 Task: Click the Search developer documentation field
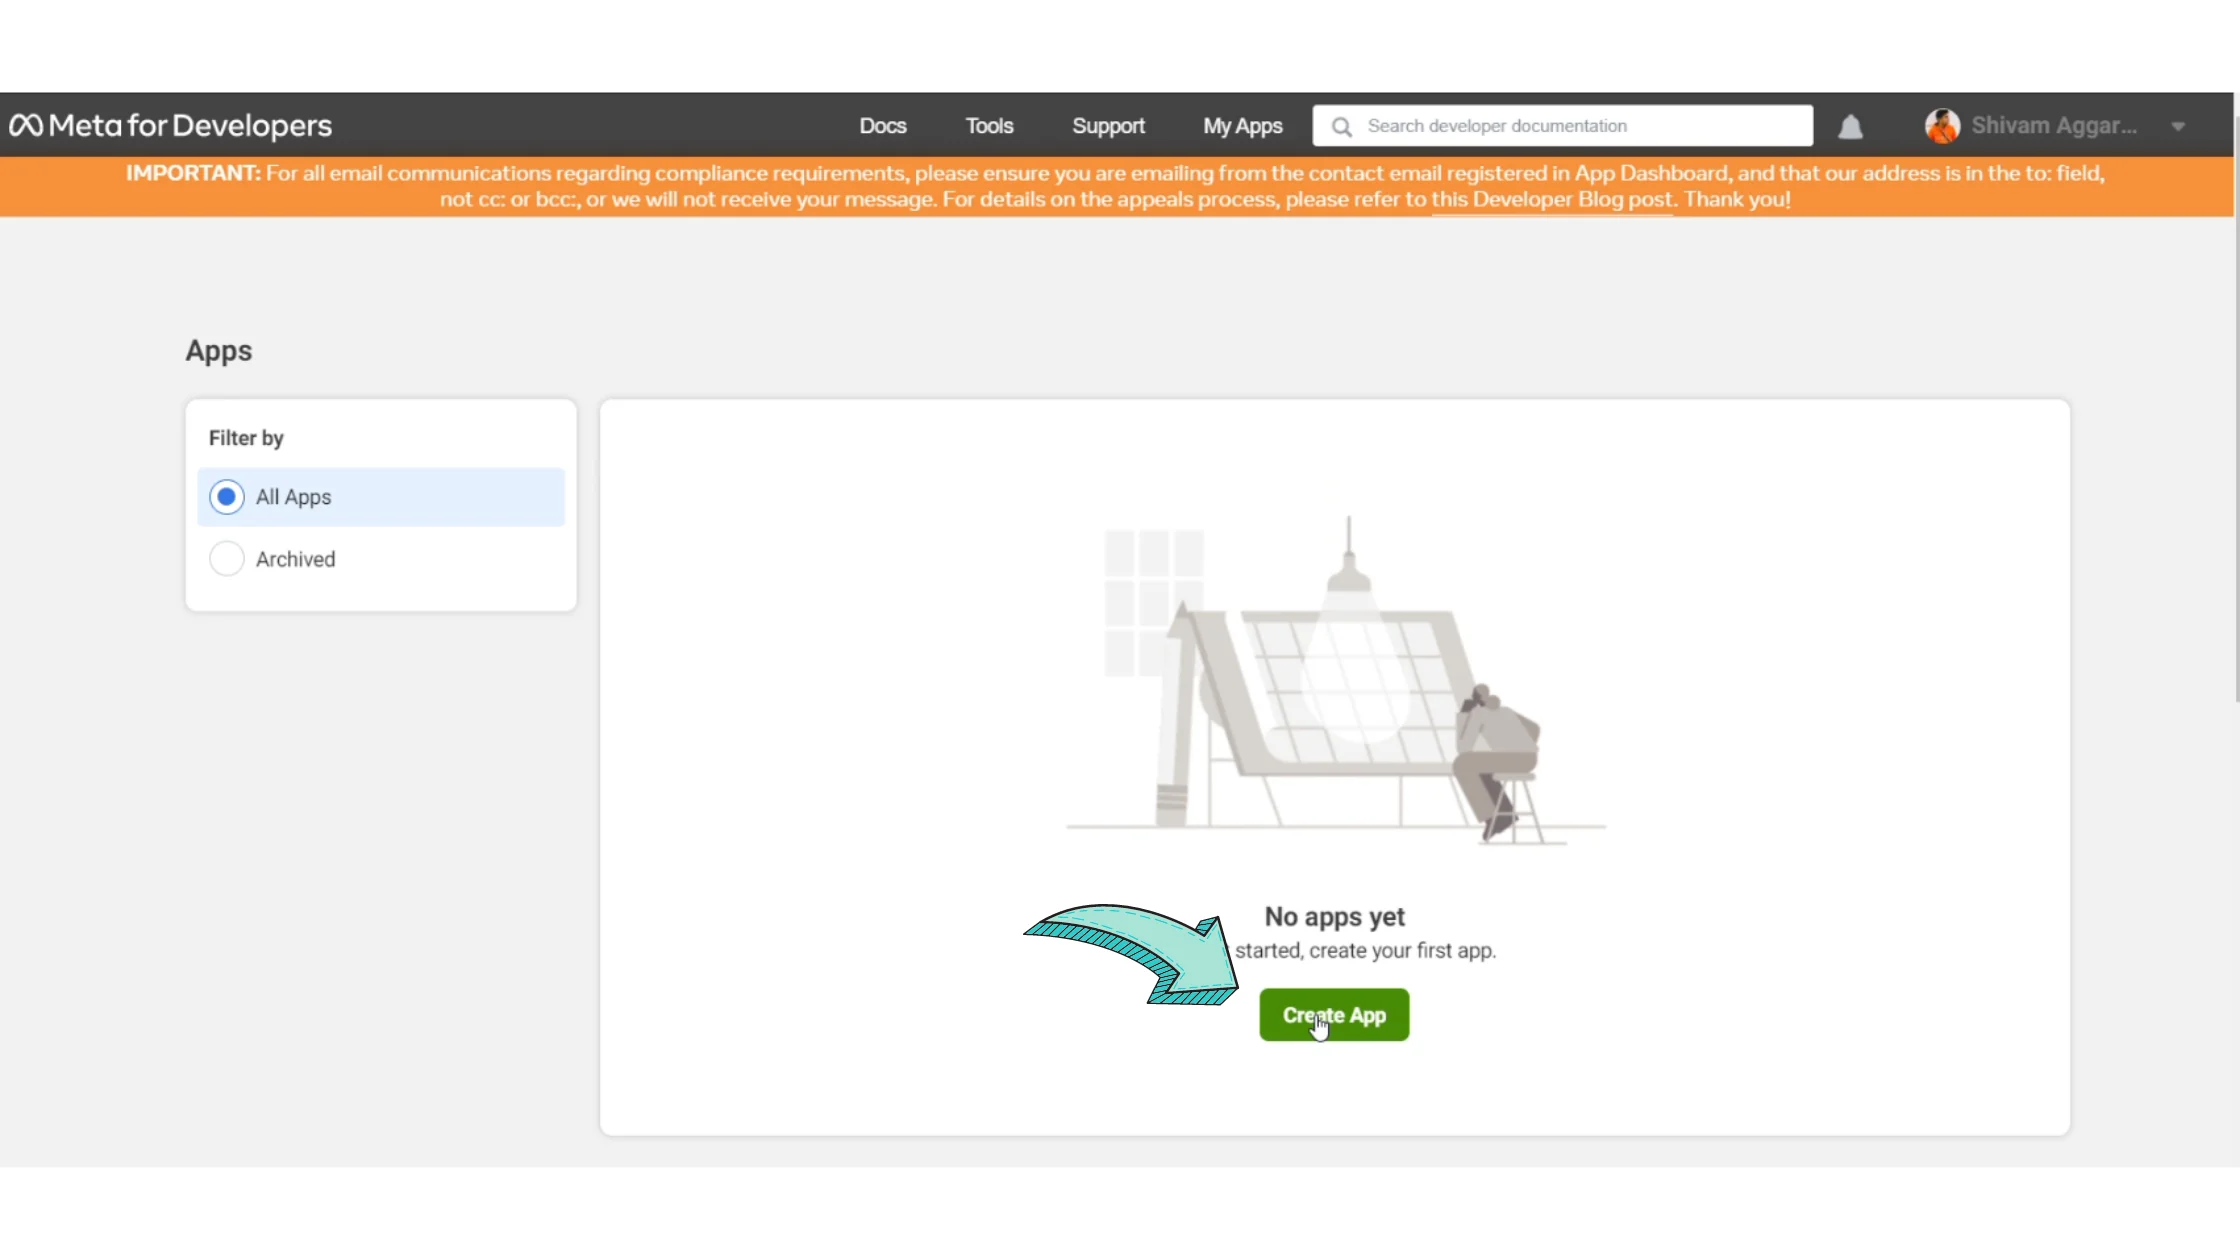click(1580, 126)
